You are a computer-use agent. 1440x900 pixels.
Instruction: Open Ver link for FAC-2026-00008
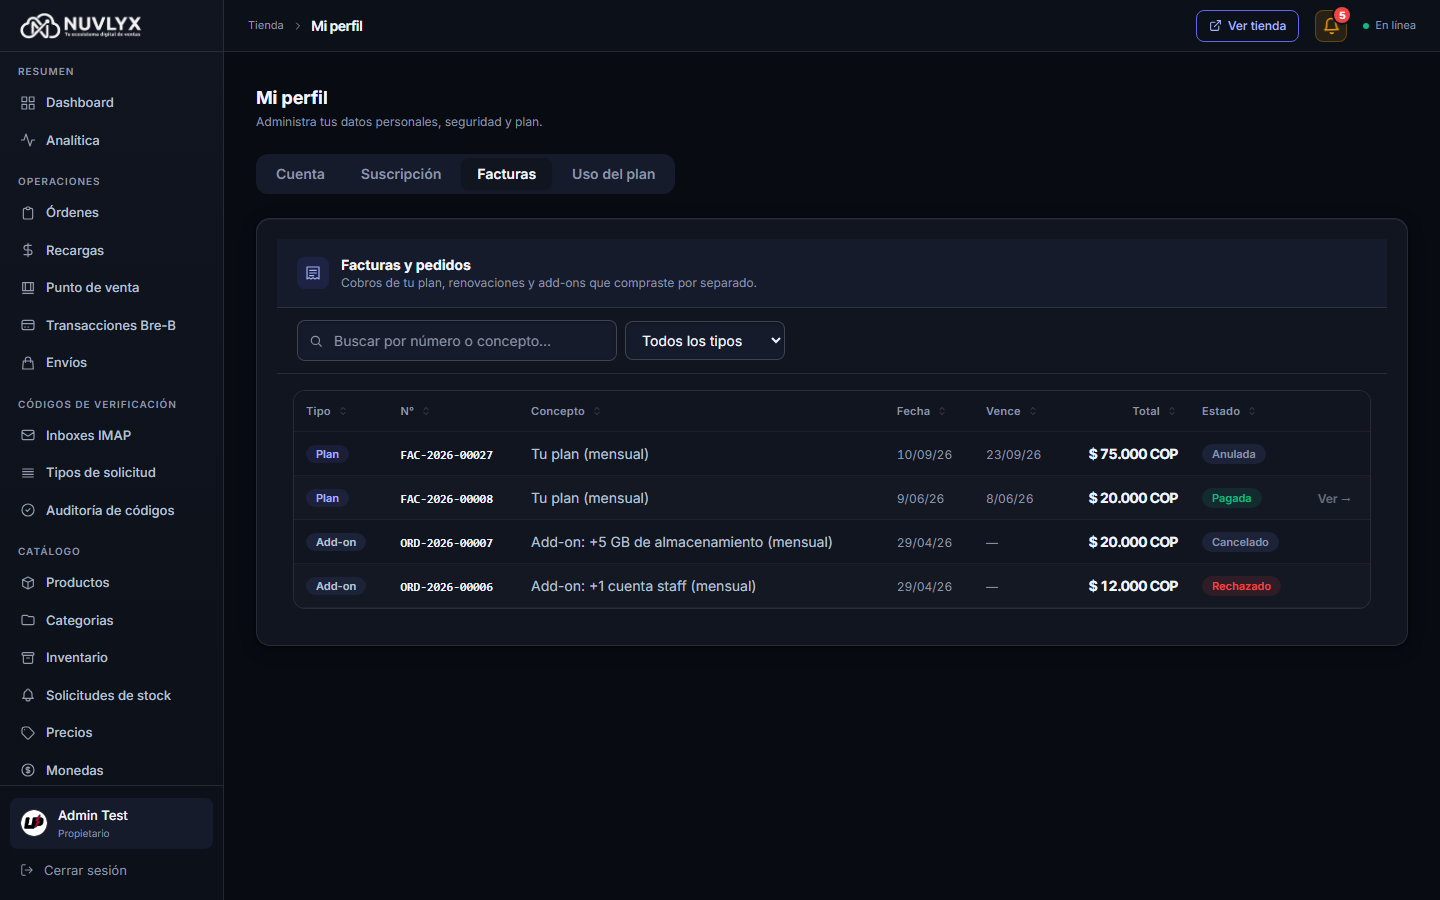(1334, 499)
